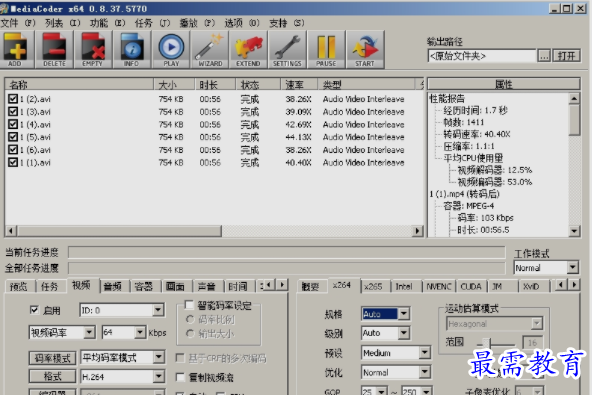The height and width of the screenshot is (395, 592).
Task: Click the PAUSE toolbar icon
Action: [x=326, y=49]
